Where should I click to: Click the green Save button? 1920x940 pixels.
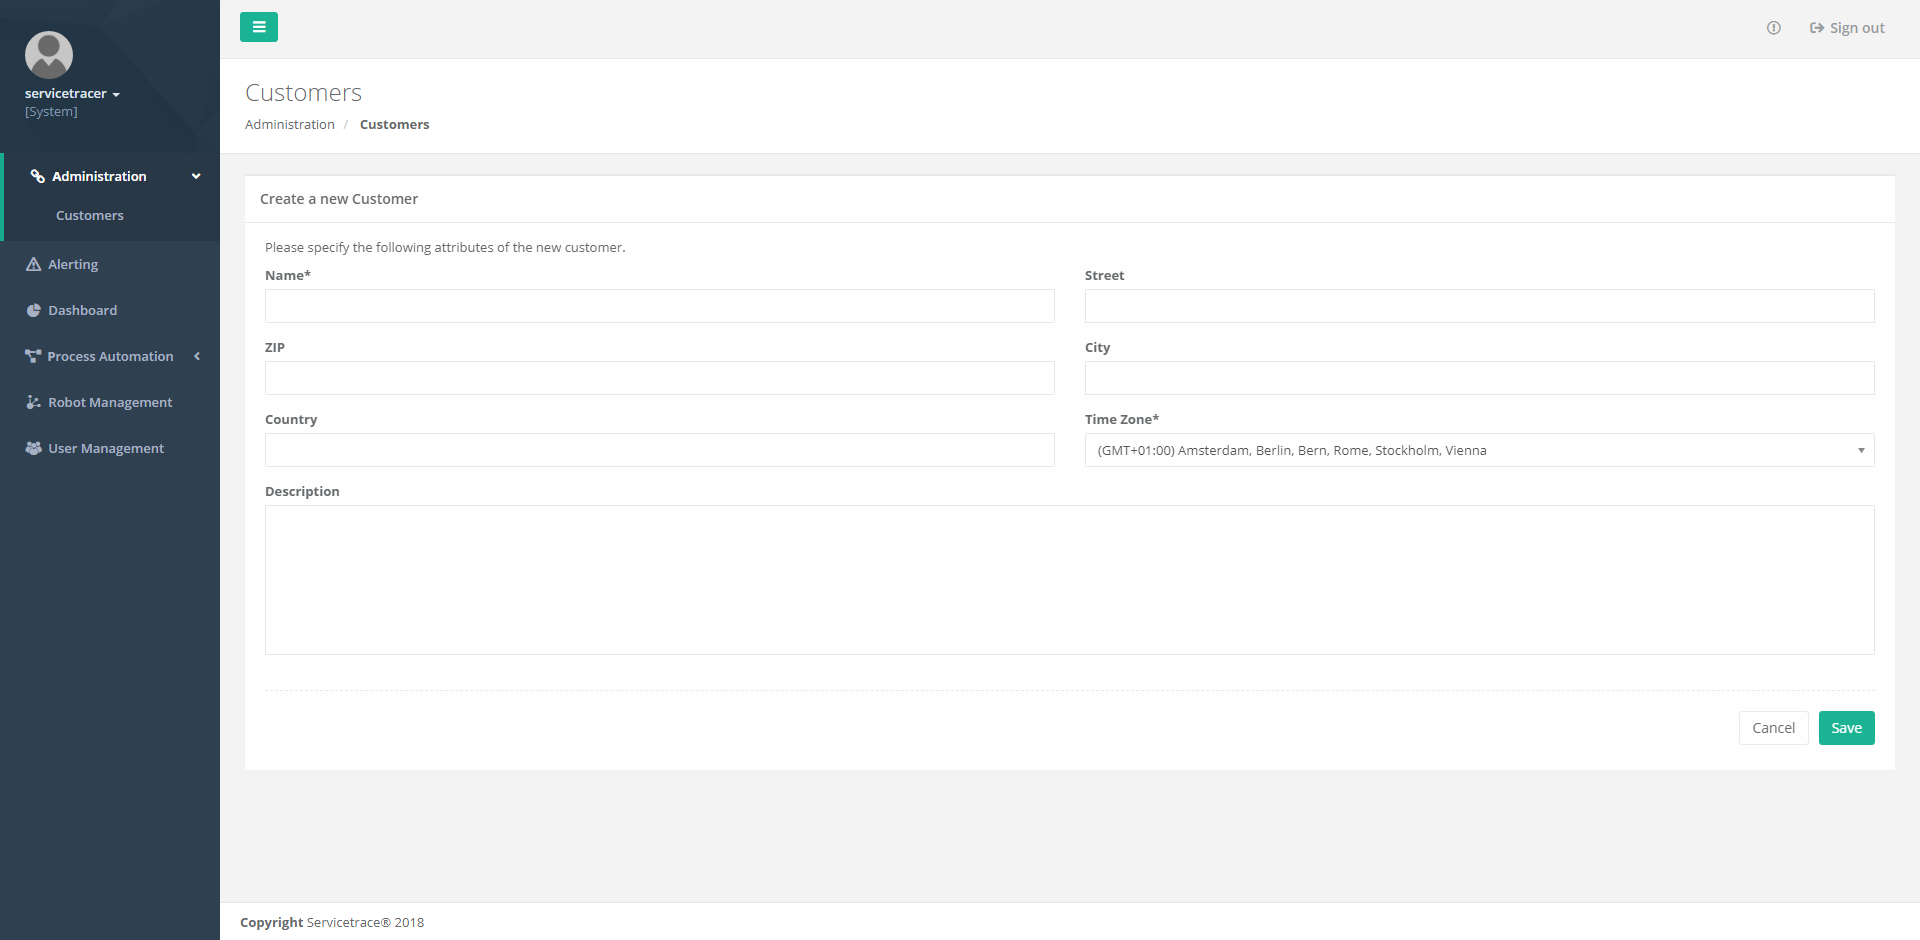click(x=1847, y=728)
